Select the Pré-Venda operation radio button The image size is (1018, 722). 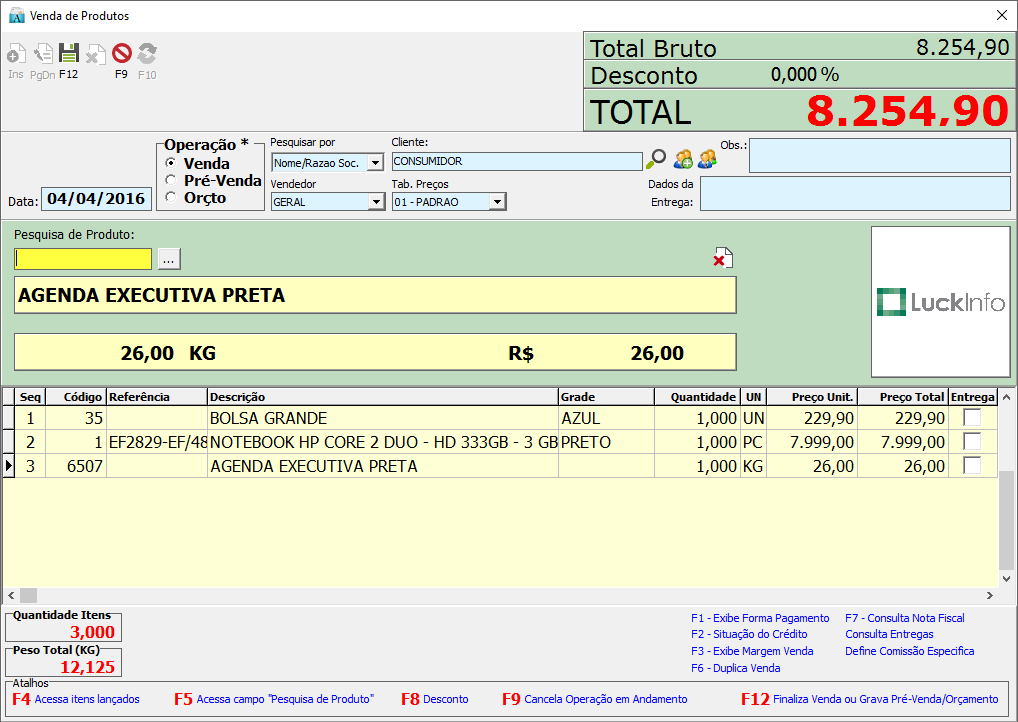(171, 180)
